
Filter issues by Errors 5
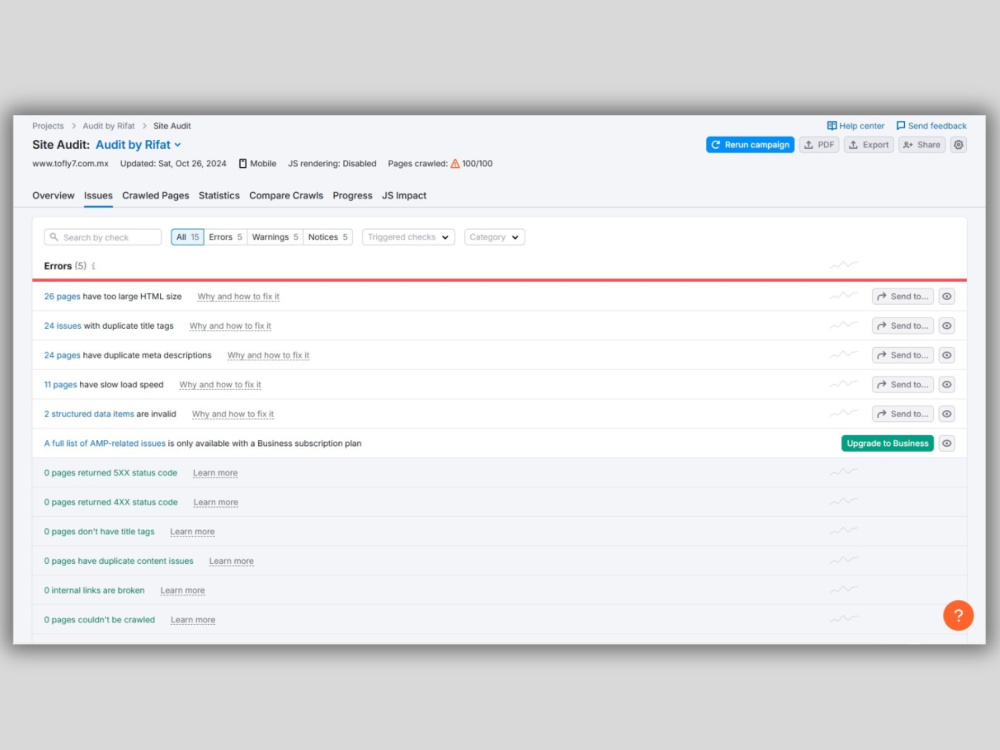[225, 237]
